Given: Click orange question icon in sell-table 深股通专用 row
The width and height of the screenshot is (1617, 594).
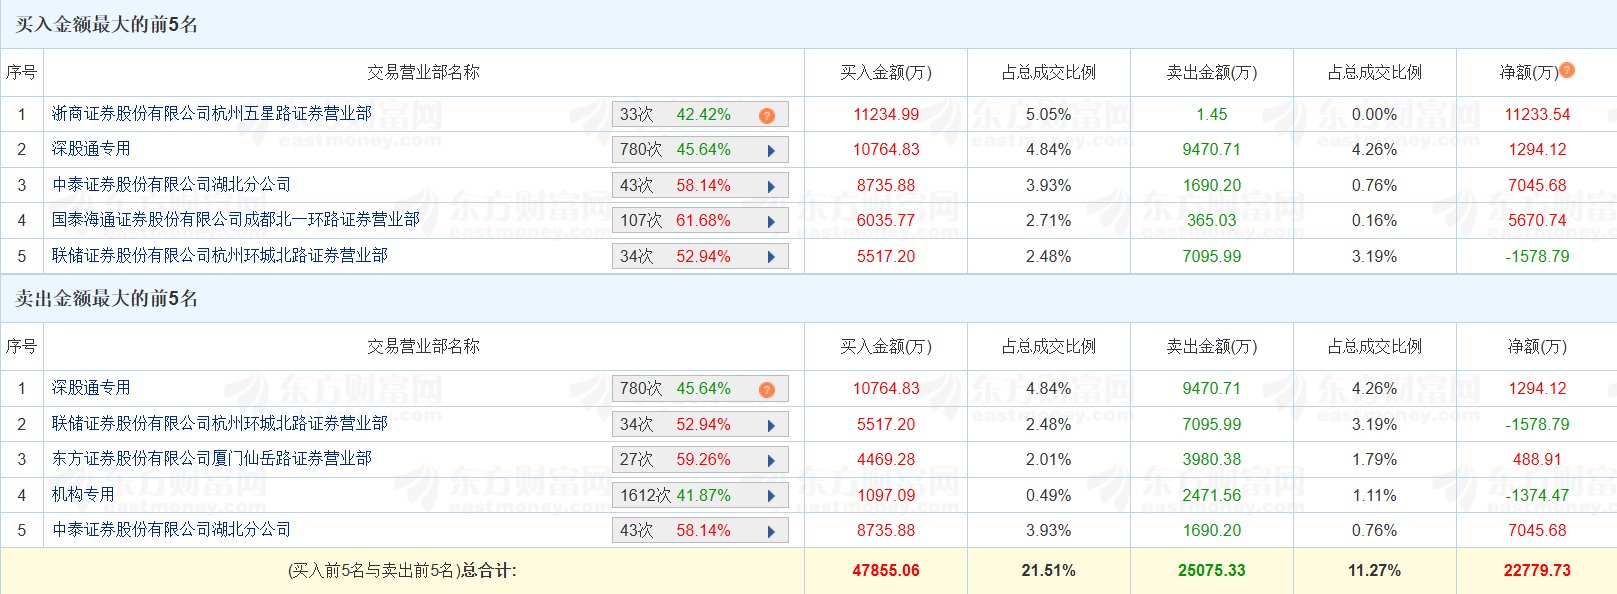Looking at the screenshot, I should click(x=767, y=389).
